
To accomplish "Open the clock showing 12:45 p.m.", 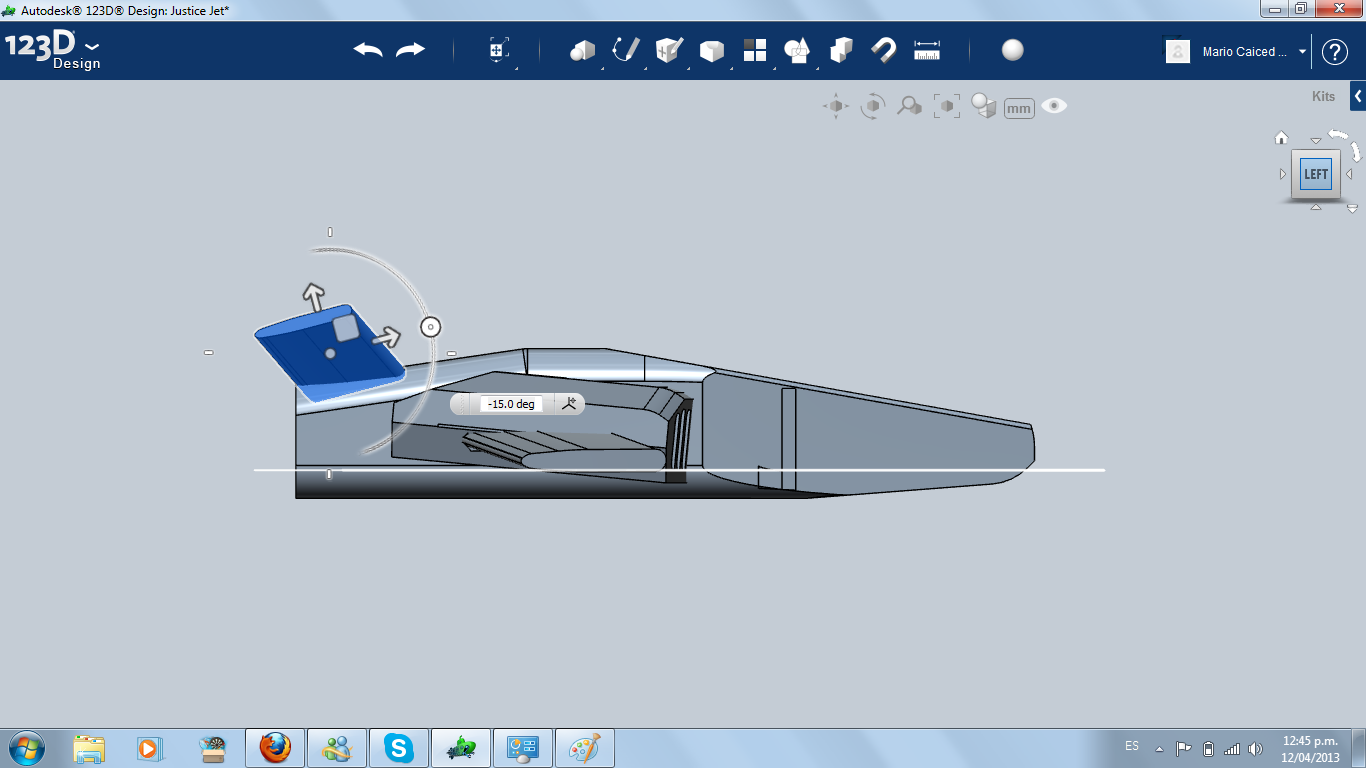I will [1310, 748].
